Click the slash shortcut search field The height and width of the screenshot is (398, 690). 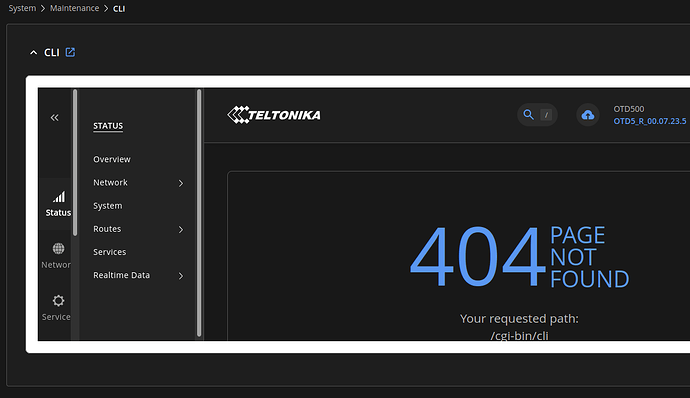pyautogui.click(x=546, y=115)
